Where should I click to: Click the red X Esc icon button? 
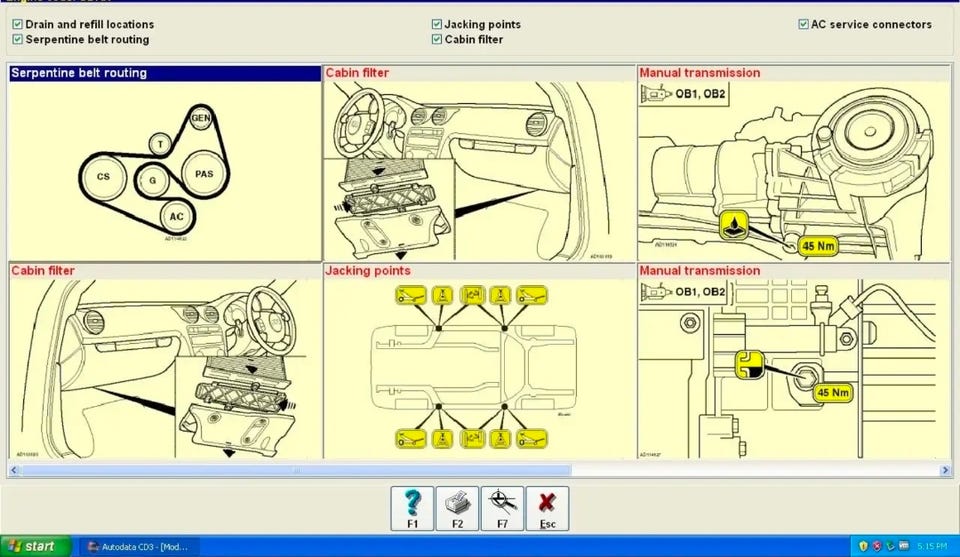tap(547, 509)
